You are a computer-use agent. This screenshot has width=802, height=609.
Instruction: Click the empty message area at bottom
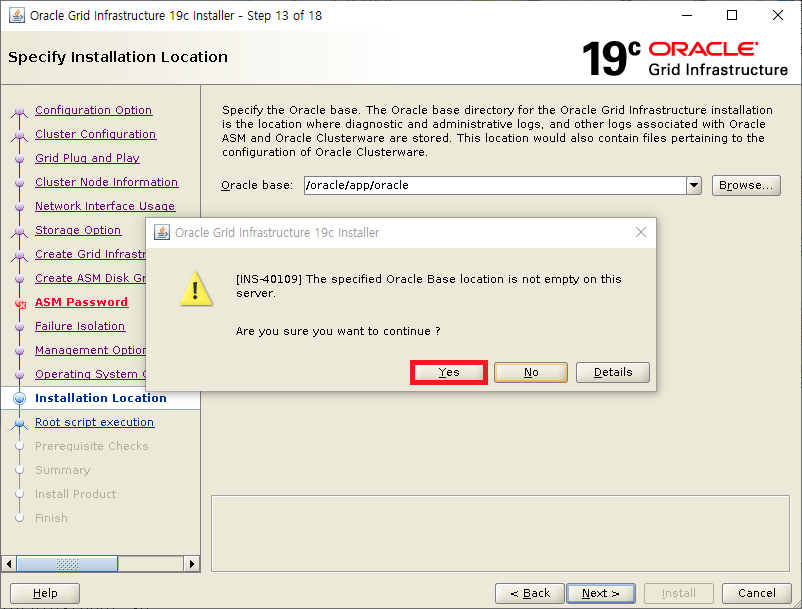(500, 533)
